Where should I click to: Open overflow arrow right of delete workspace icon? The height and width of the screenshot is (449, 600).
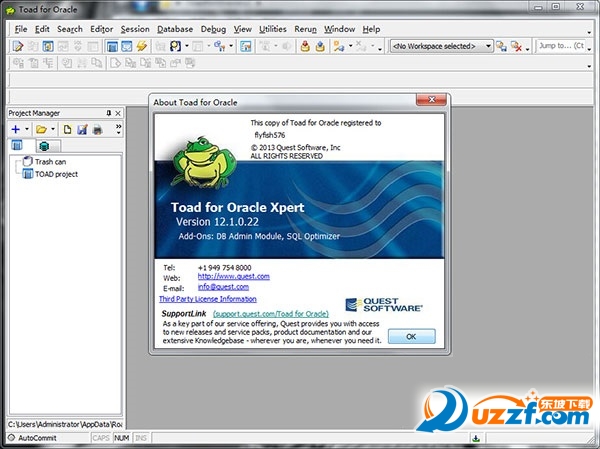[528, 49]
